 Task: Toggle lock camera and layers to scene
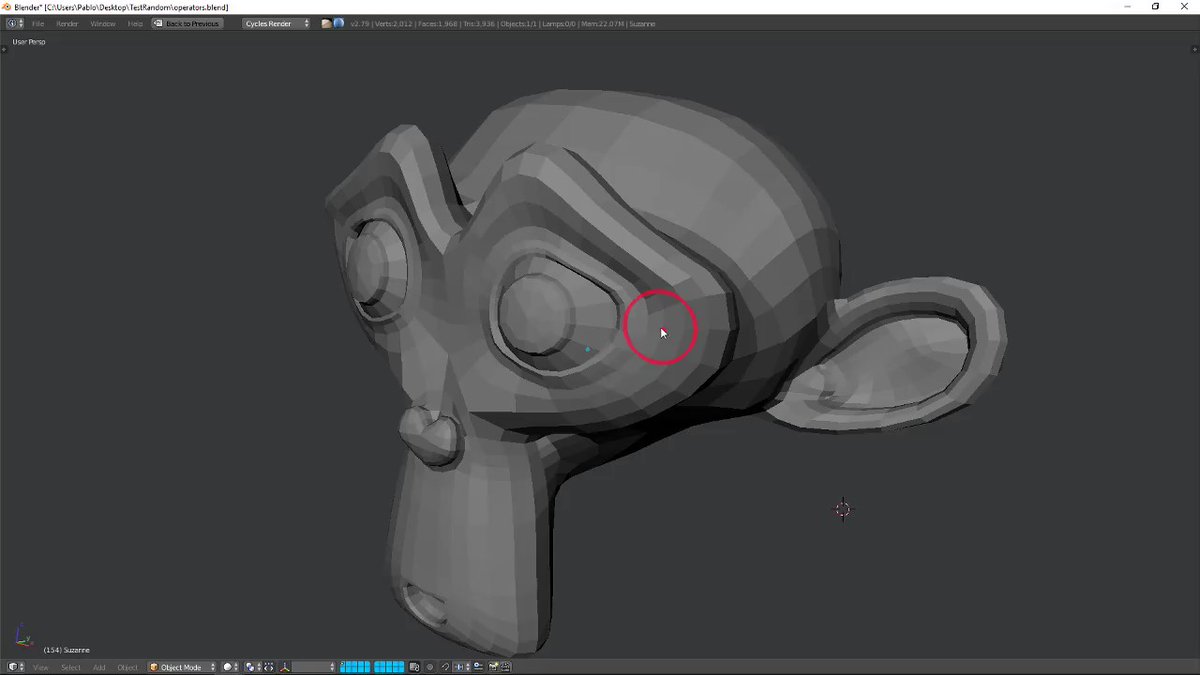(x=415, y=667)
